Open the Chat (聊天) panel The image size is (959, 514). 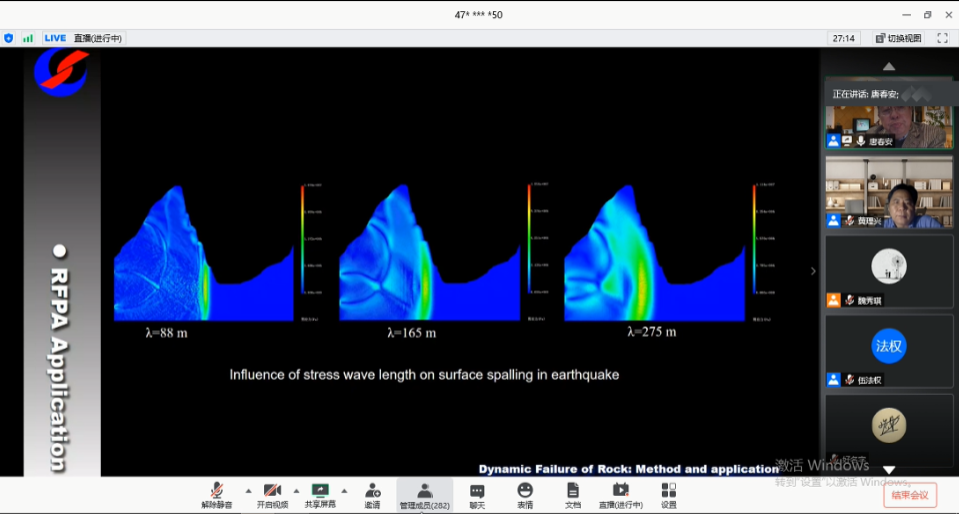pyautogui.click(x=477, y=494)
